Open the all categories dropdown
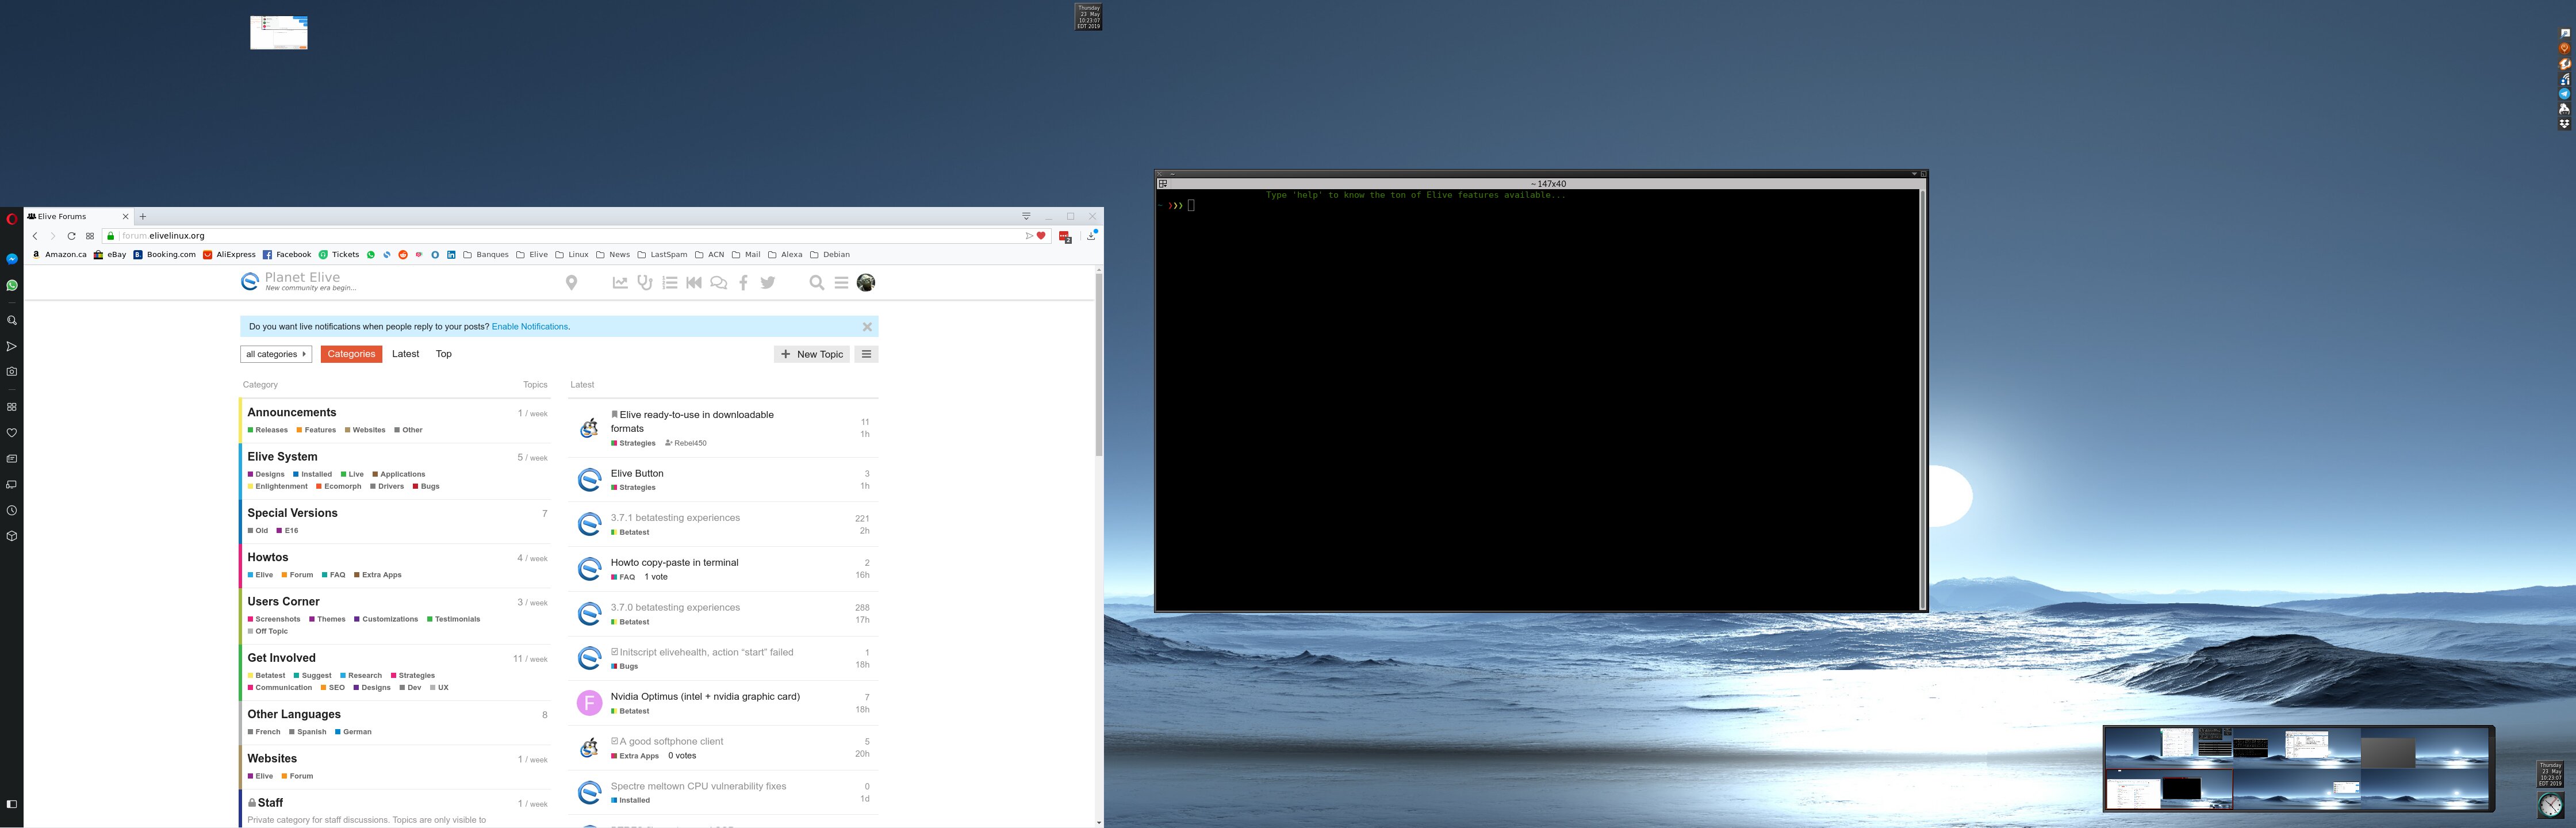Screen dimensions: 2576x828 point(276,354)
